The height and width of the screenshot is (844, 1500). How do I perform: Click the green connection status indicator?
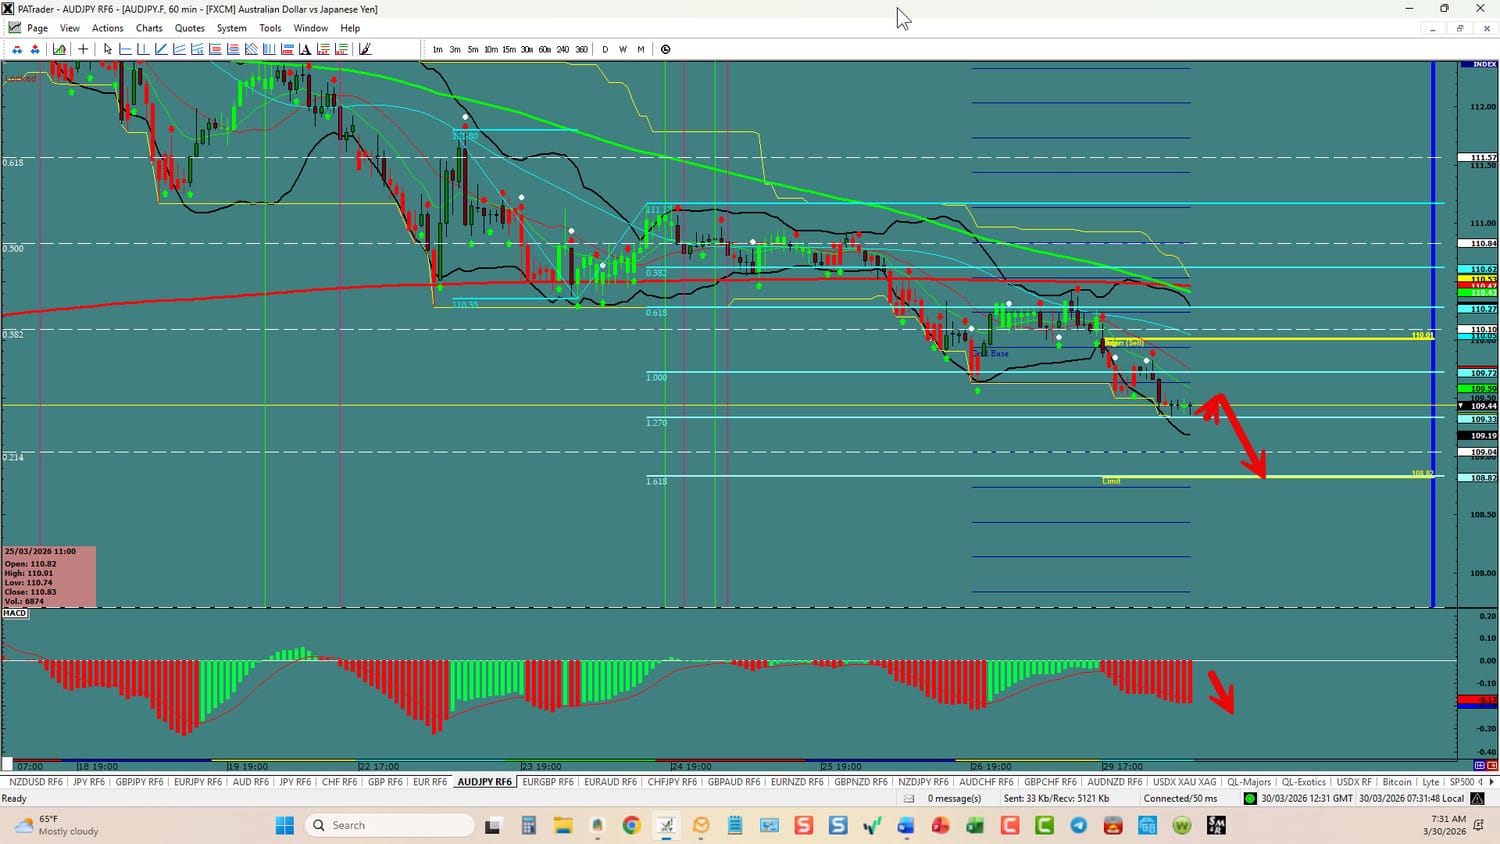coord(1249,799)
